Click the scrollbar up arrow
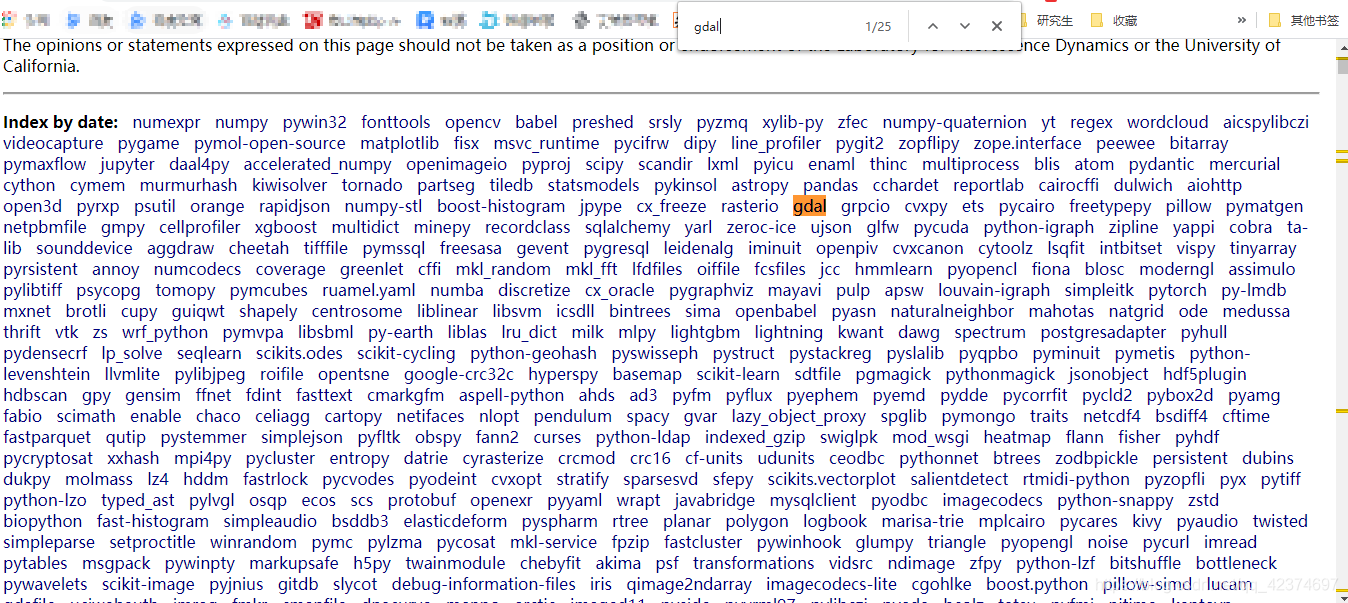The image size is (1348, 603). click(1341, 46)
